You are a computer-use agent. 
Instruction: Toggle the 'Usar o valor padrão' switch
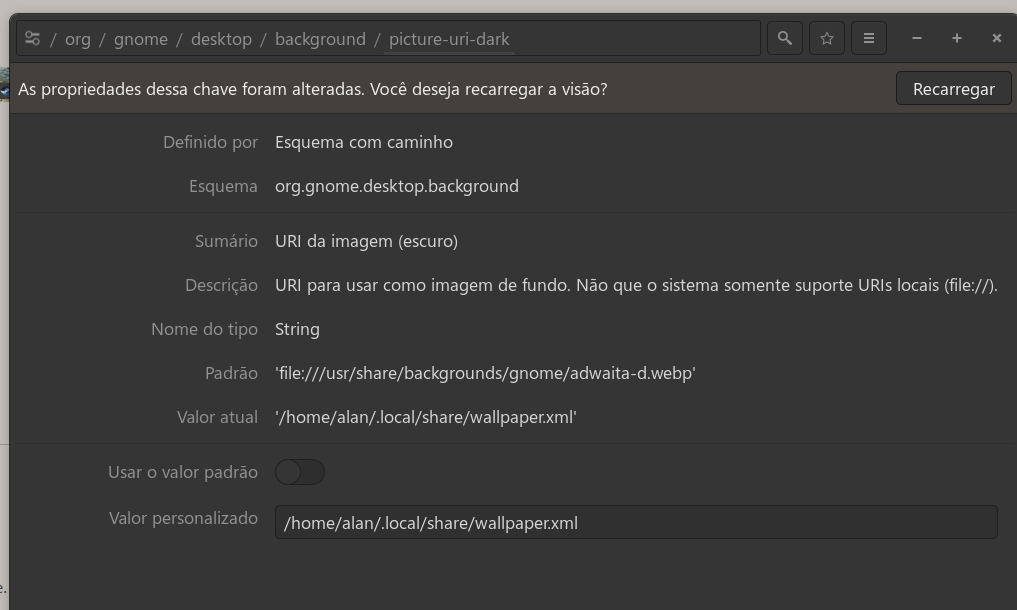[300, 471]
